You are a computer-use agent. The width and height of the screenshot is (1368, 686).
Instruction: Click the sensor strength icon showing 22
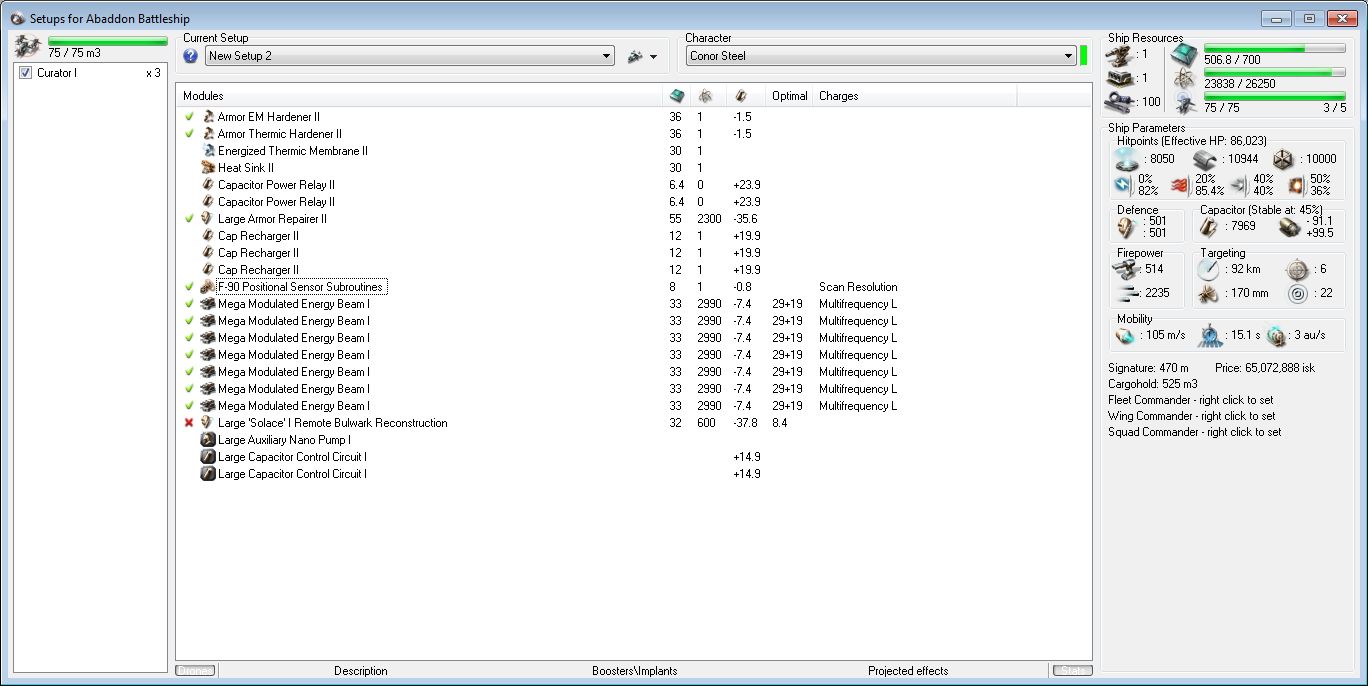pyautogui.click(x=1297, y=293)
